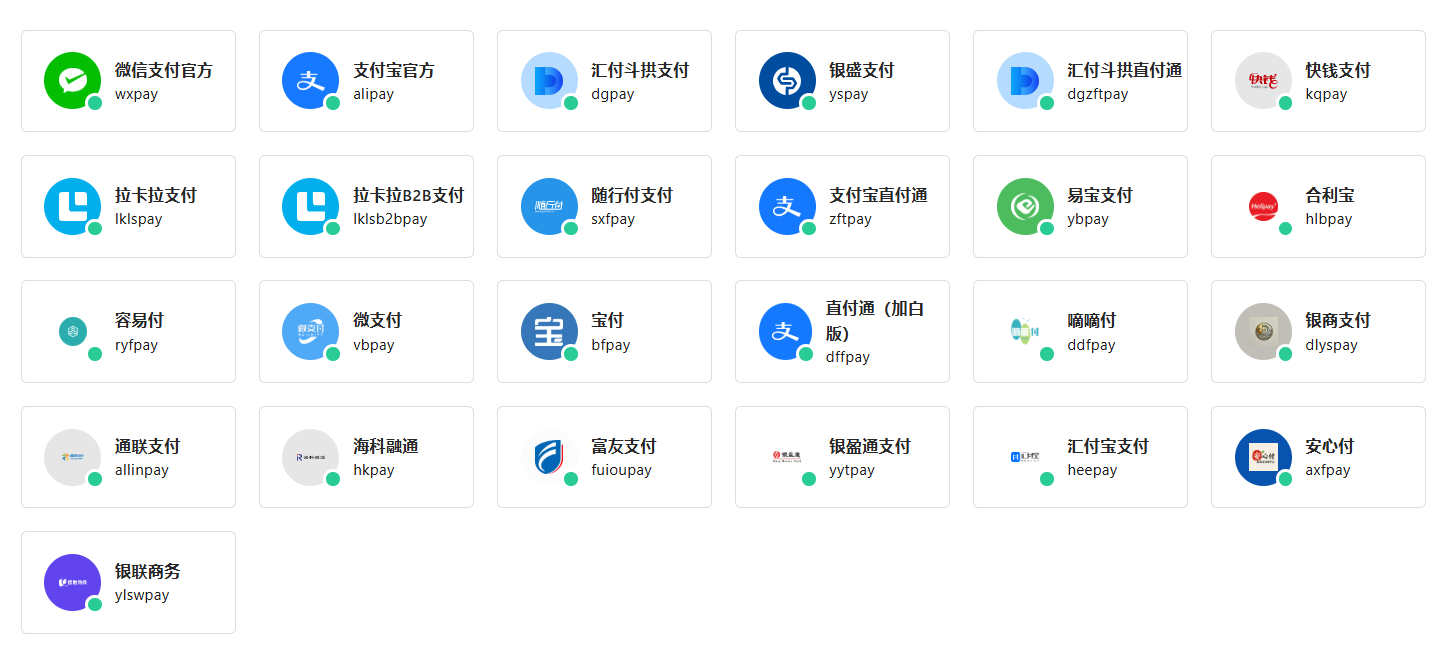Select the 银盛支付 title
1447x659 pixels.
(862, 71)
